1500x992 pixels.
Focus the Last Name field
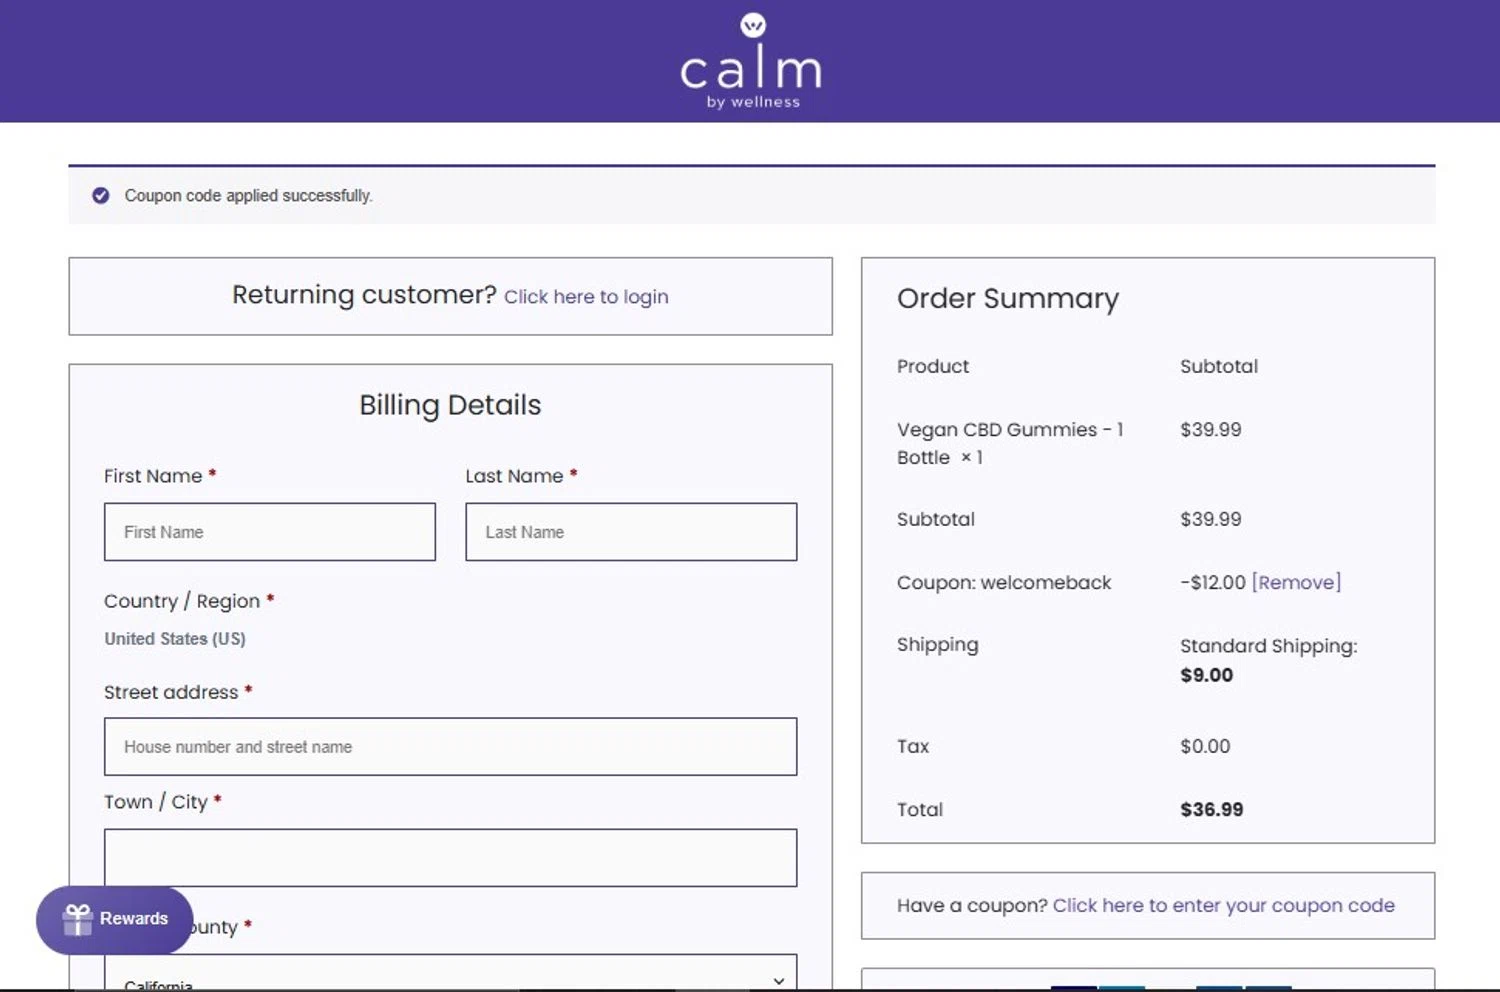[631, 532]
